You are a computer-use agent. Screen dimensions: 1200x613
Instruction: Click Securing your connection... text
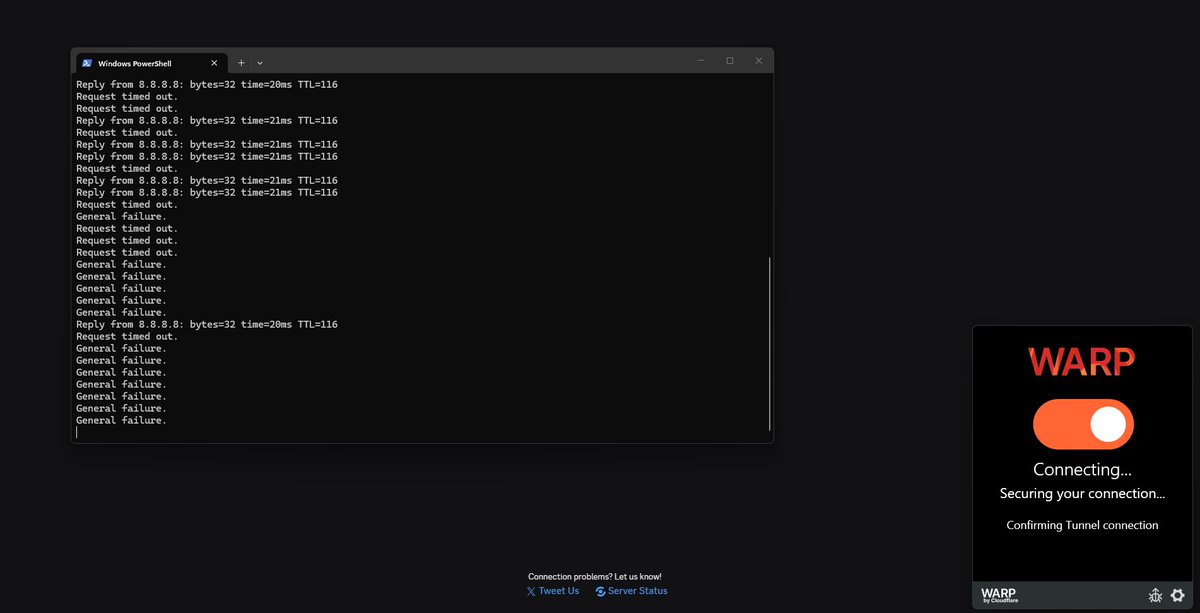[1082, 494]
